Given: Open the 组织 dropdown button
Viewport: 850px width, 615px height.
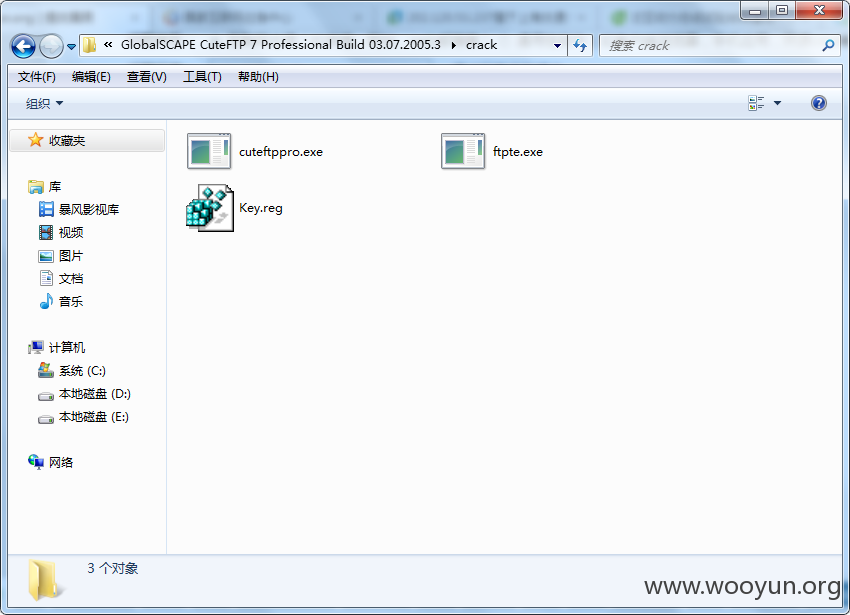Looking at the screenshot, I should (x=44, y=103).
